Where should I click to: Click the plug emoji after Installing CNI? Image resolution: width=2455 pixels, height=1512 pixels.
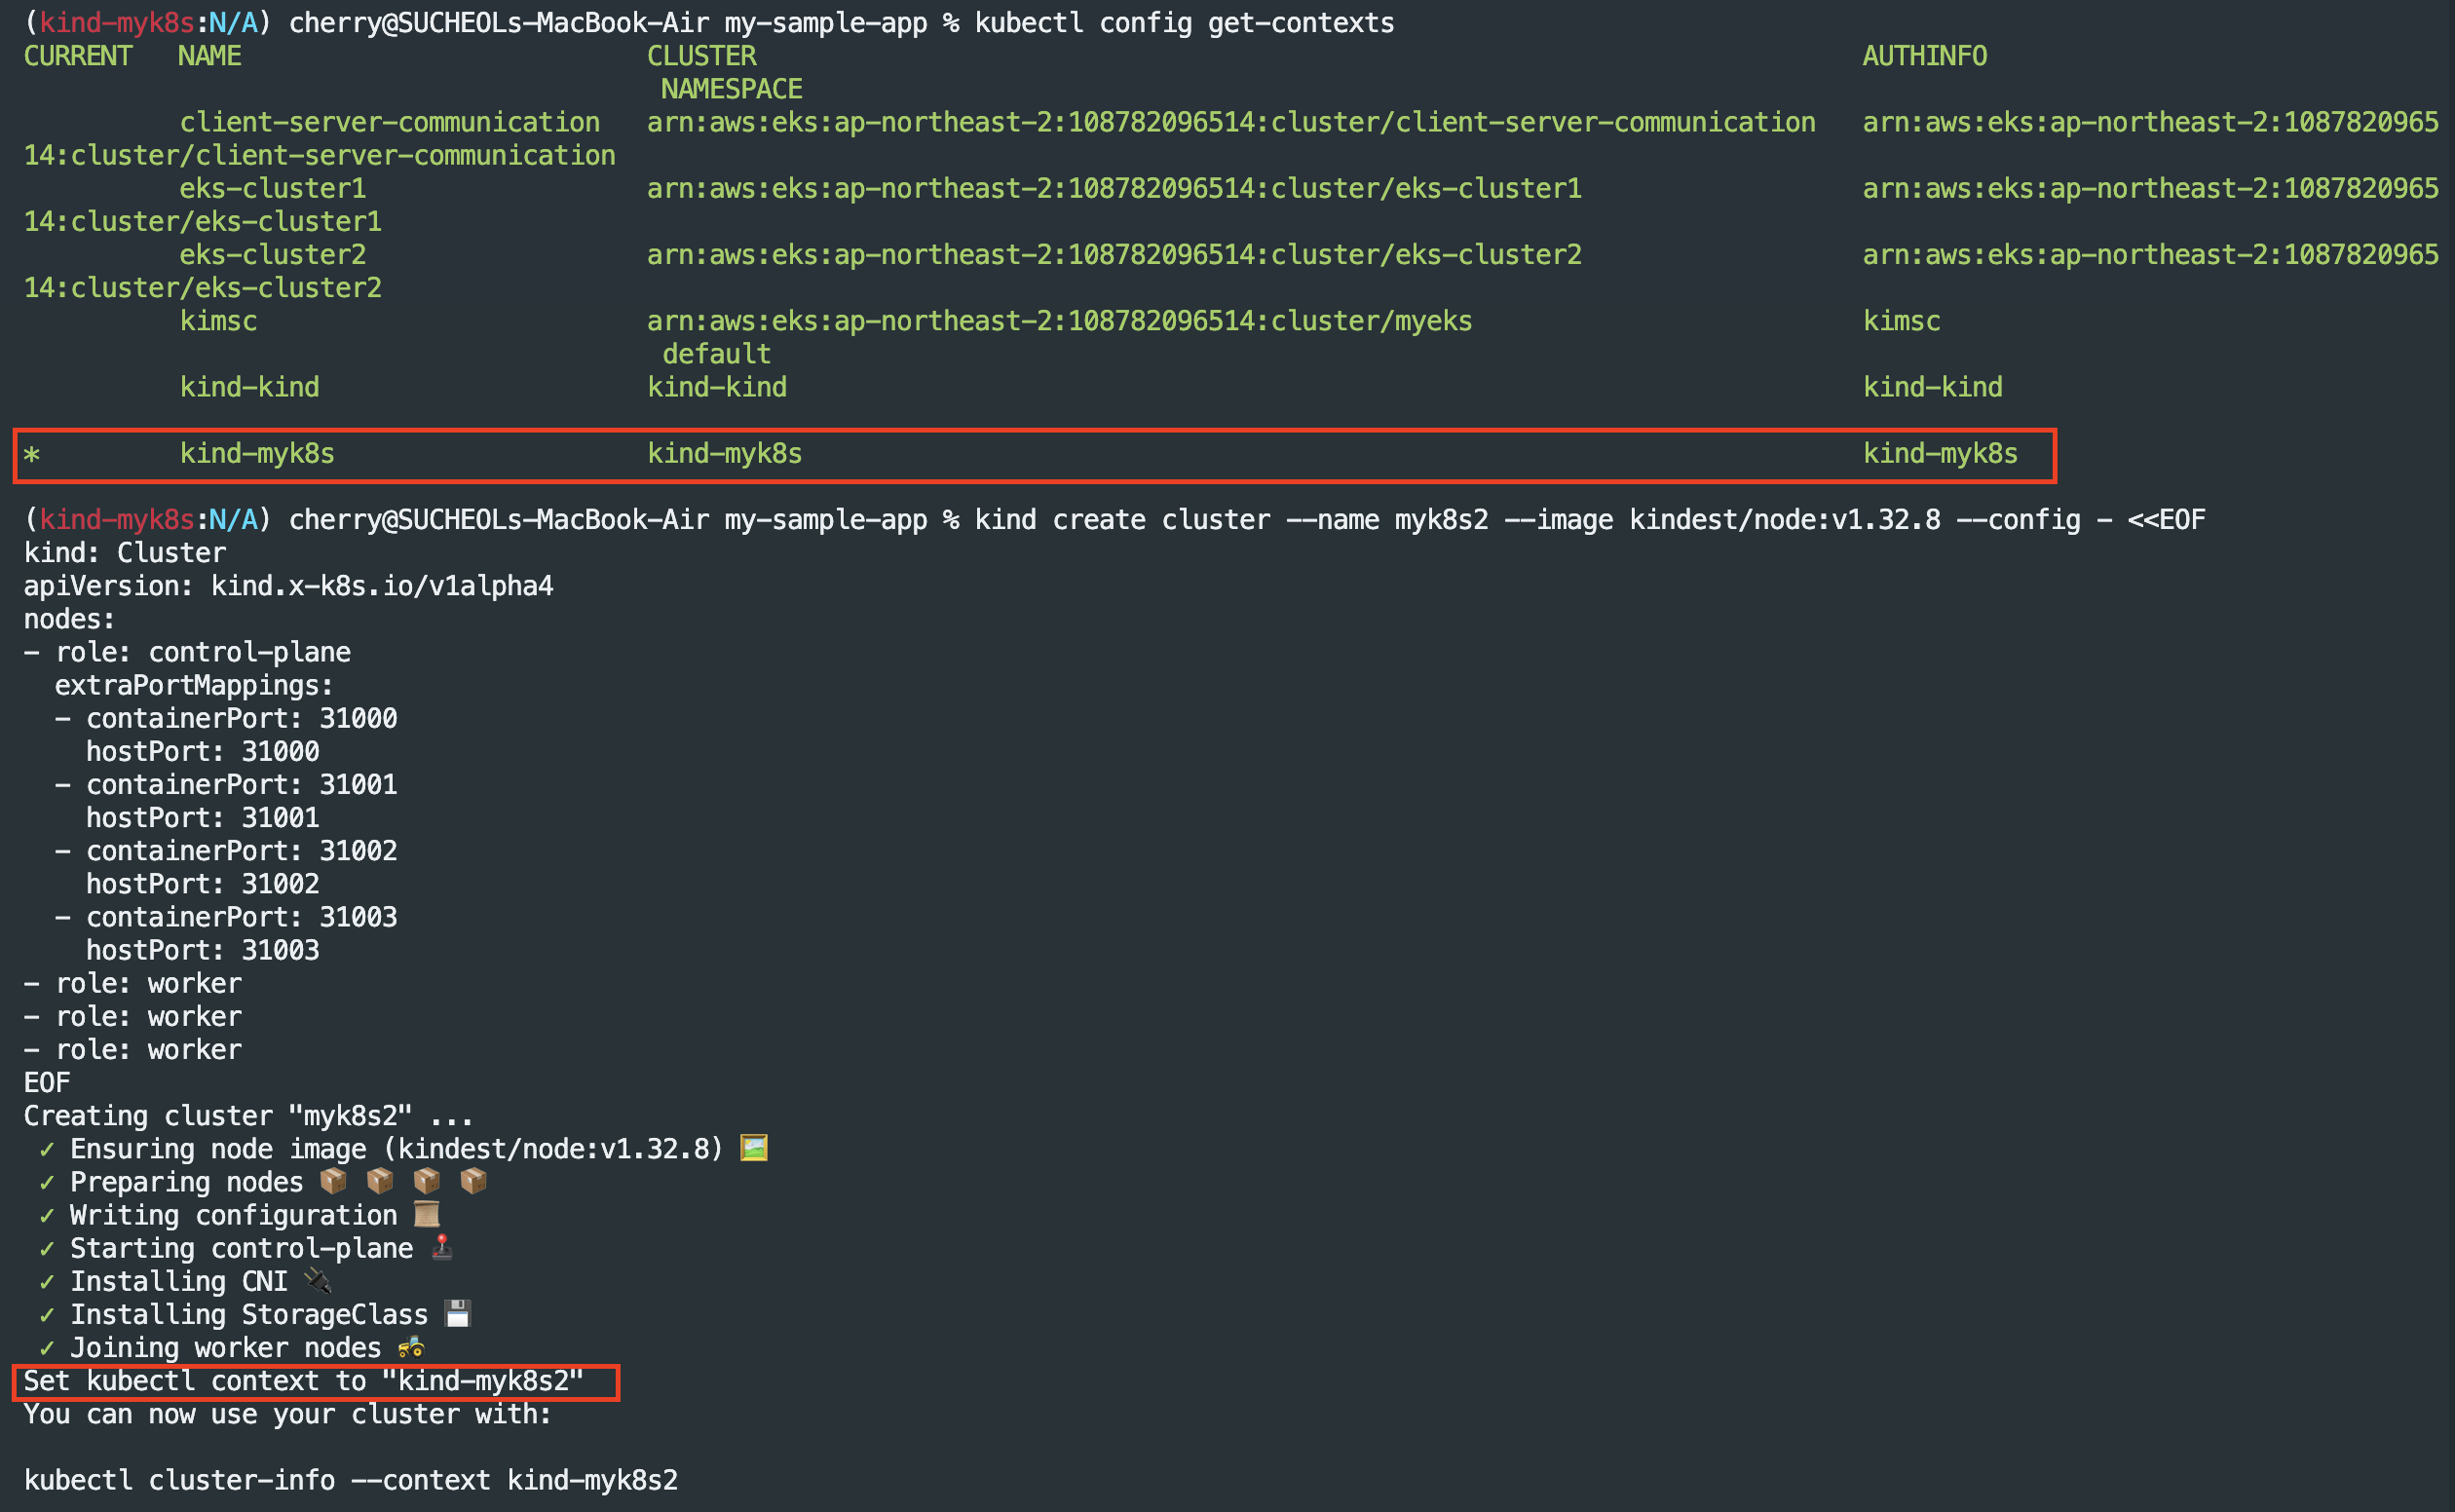click(317, 1280)
